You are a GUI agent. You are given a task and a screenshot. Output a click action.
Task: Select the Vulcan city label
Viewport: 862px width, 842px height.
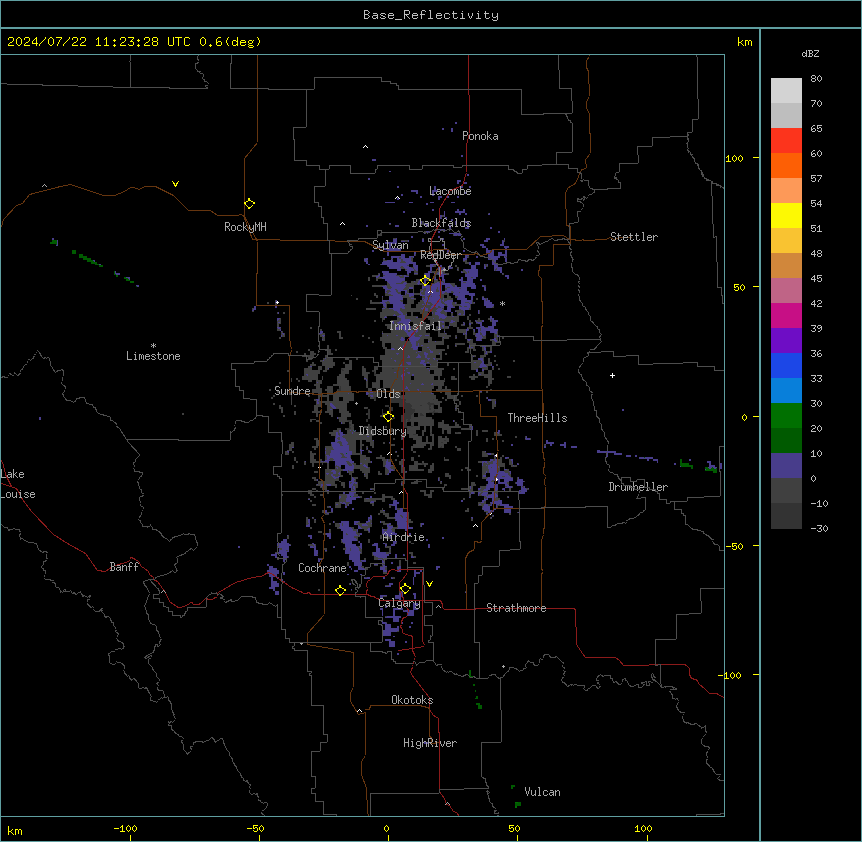[x=543, y=792]
